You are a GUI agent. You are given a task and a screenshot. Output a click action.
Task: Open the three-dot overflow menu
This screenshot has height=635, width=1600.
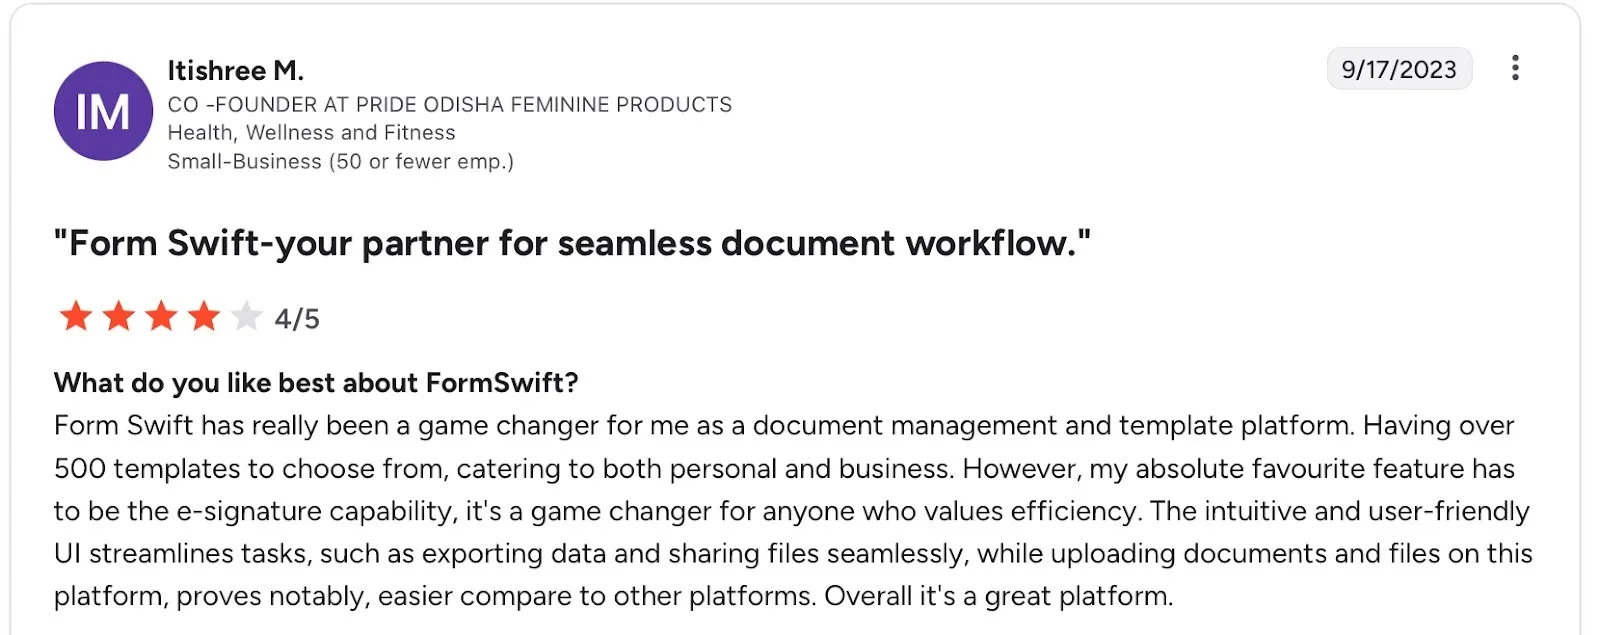click(x=1516, y=68)
